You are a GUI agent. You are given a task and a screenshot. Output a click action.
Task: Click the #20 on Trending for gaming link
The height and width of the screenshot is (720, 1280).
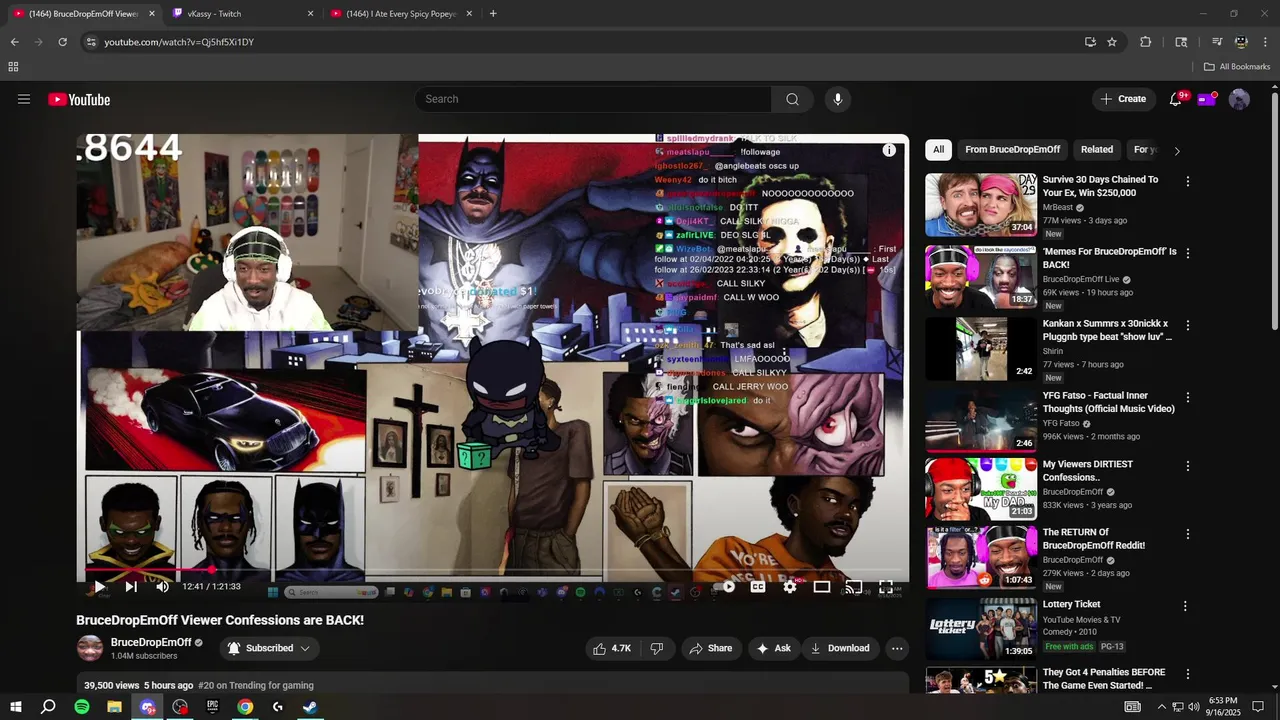256,686
